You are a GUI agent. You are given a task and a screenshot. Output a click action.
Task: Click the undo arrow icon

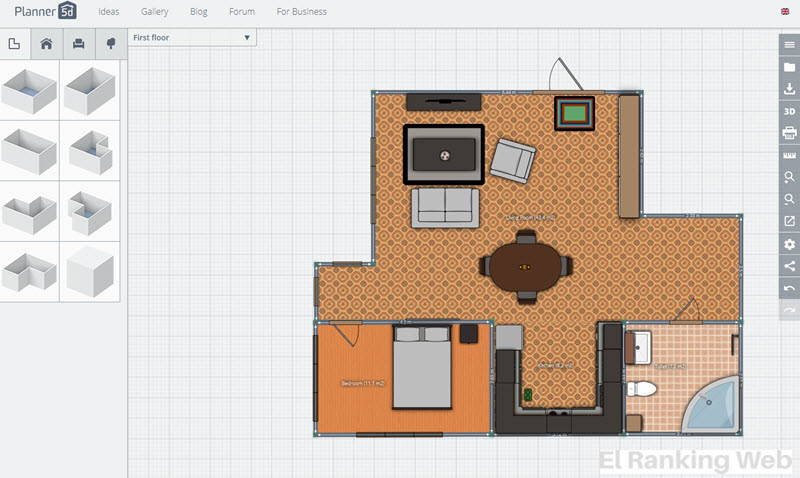(x=789, y=288)
